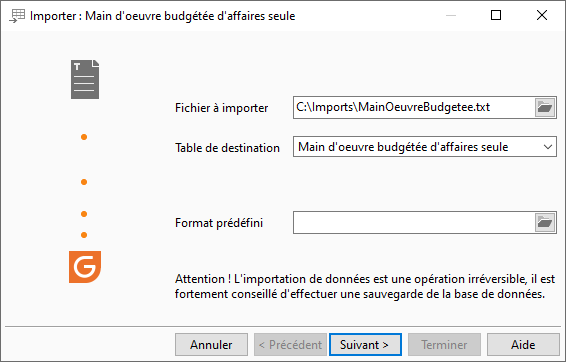This screenshot has width=566, height=362.
Task: Click the second orange wizard step dot
Action: click(84, 182)
